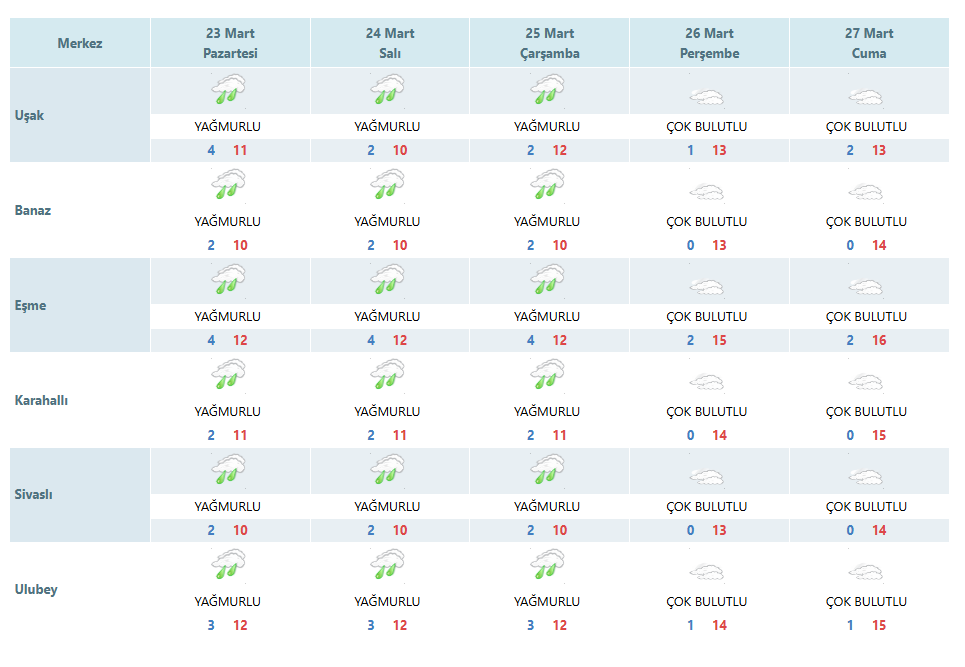Click Uşak's cloudy icon for 26 Mart
The height and width of the screenshot is (667, 965).
coord(707,97)
